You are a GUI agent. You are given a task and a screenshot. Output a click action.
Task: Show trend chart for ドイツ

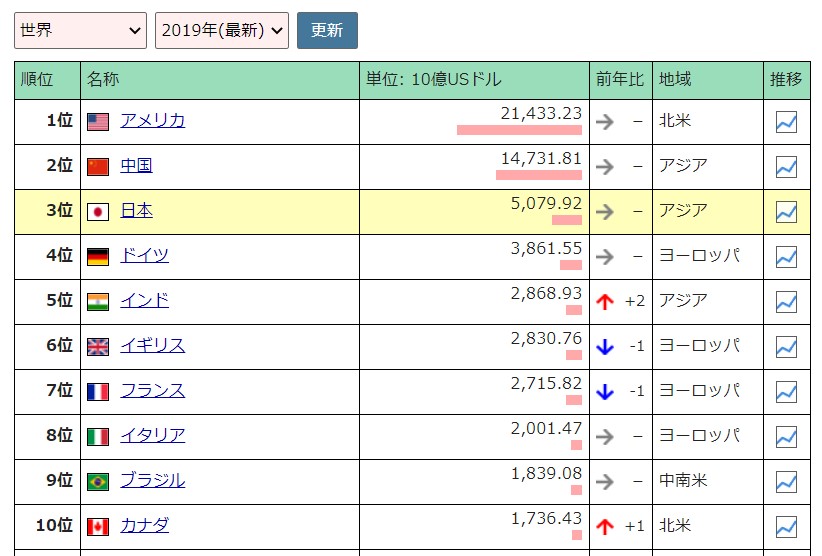(x=786, y=257)
